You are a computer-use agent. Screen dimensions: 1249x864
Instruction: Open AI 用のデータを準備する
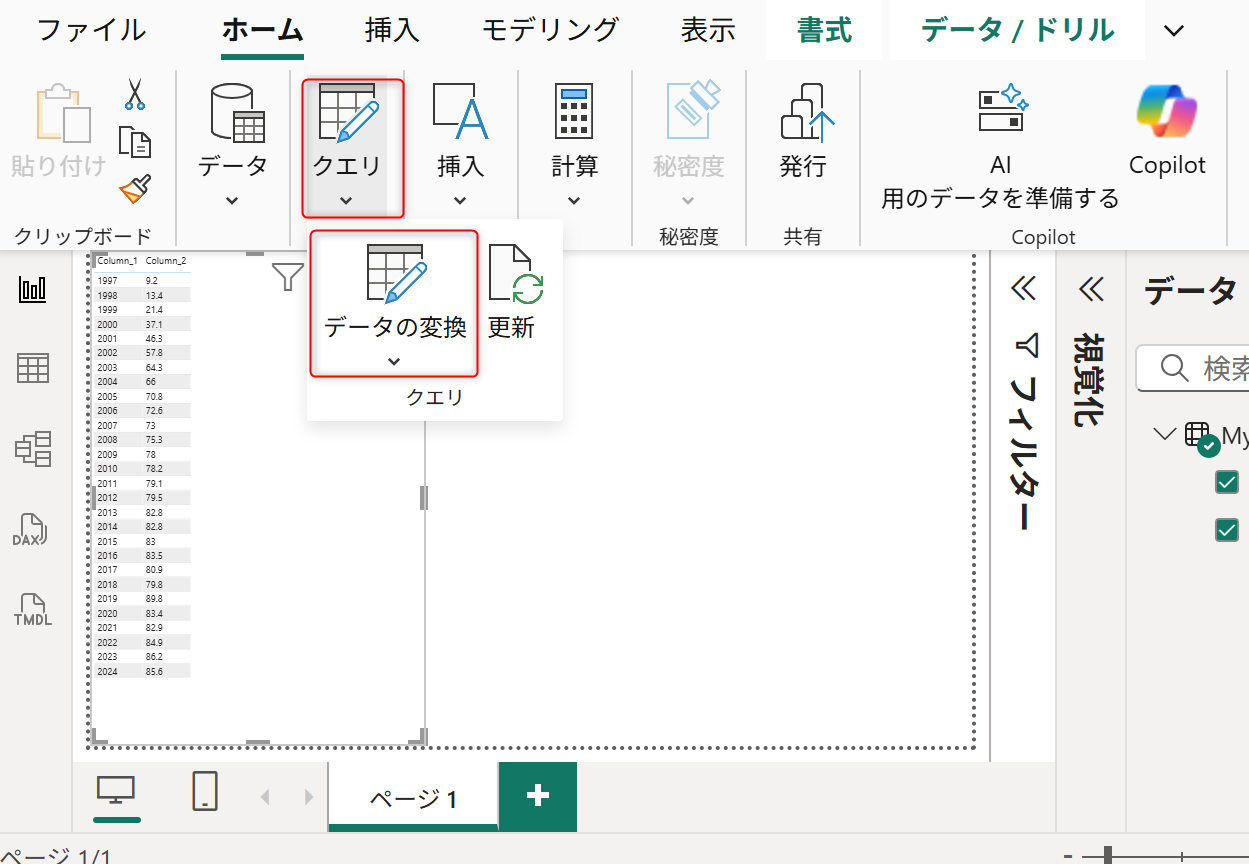tap(999, 145)
